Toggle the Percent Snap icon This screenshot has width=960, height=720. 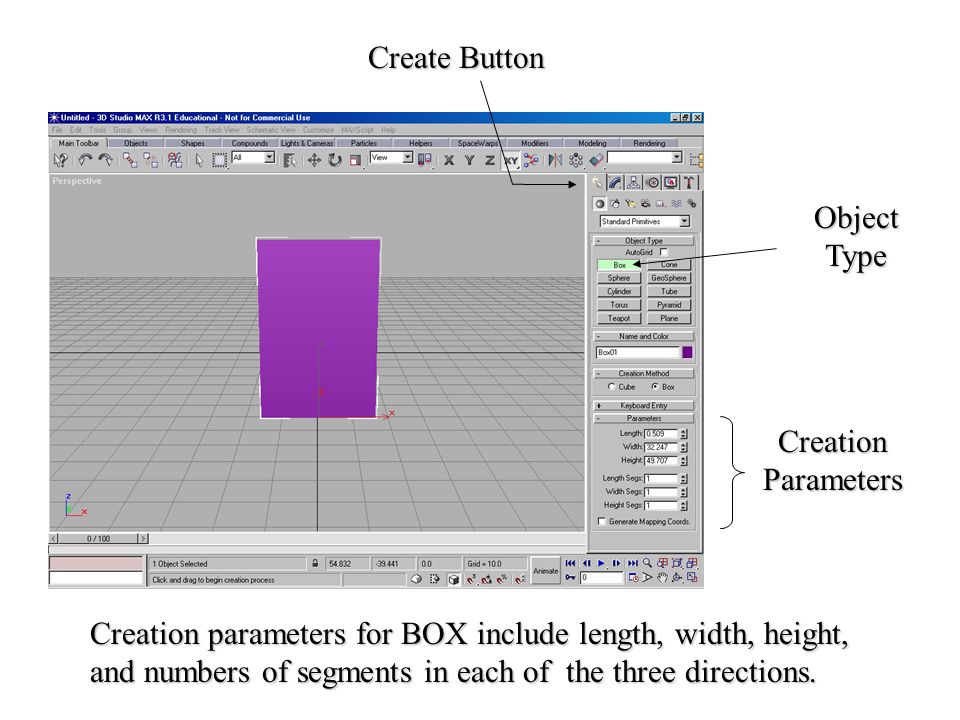click(x=501, y=579)
